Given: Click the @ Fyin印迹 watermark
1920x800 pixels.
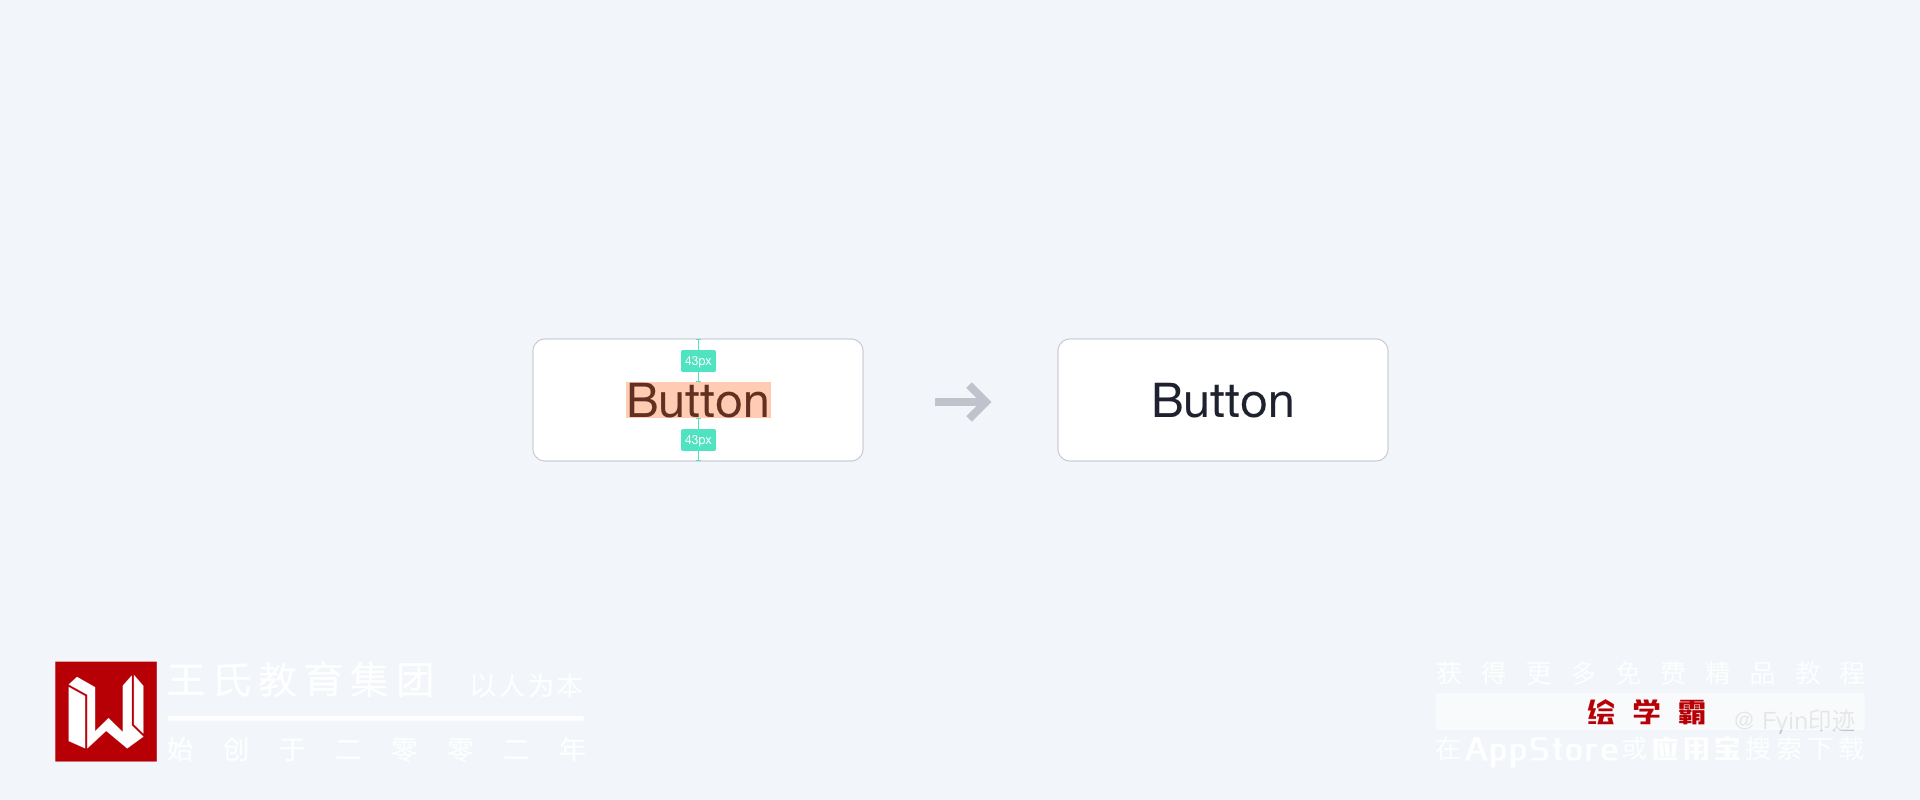Looking at the screenshot, I should pyautogui.click(x=1794, y=720).
